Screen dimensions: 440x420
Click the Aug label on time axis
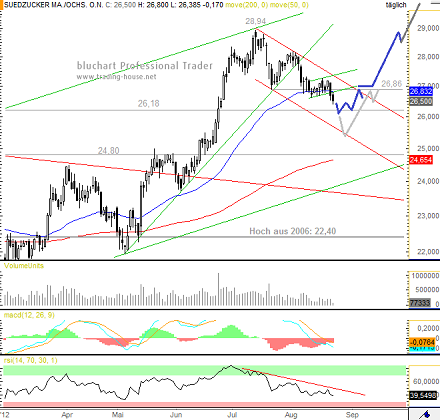tap(291, 415)
